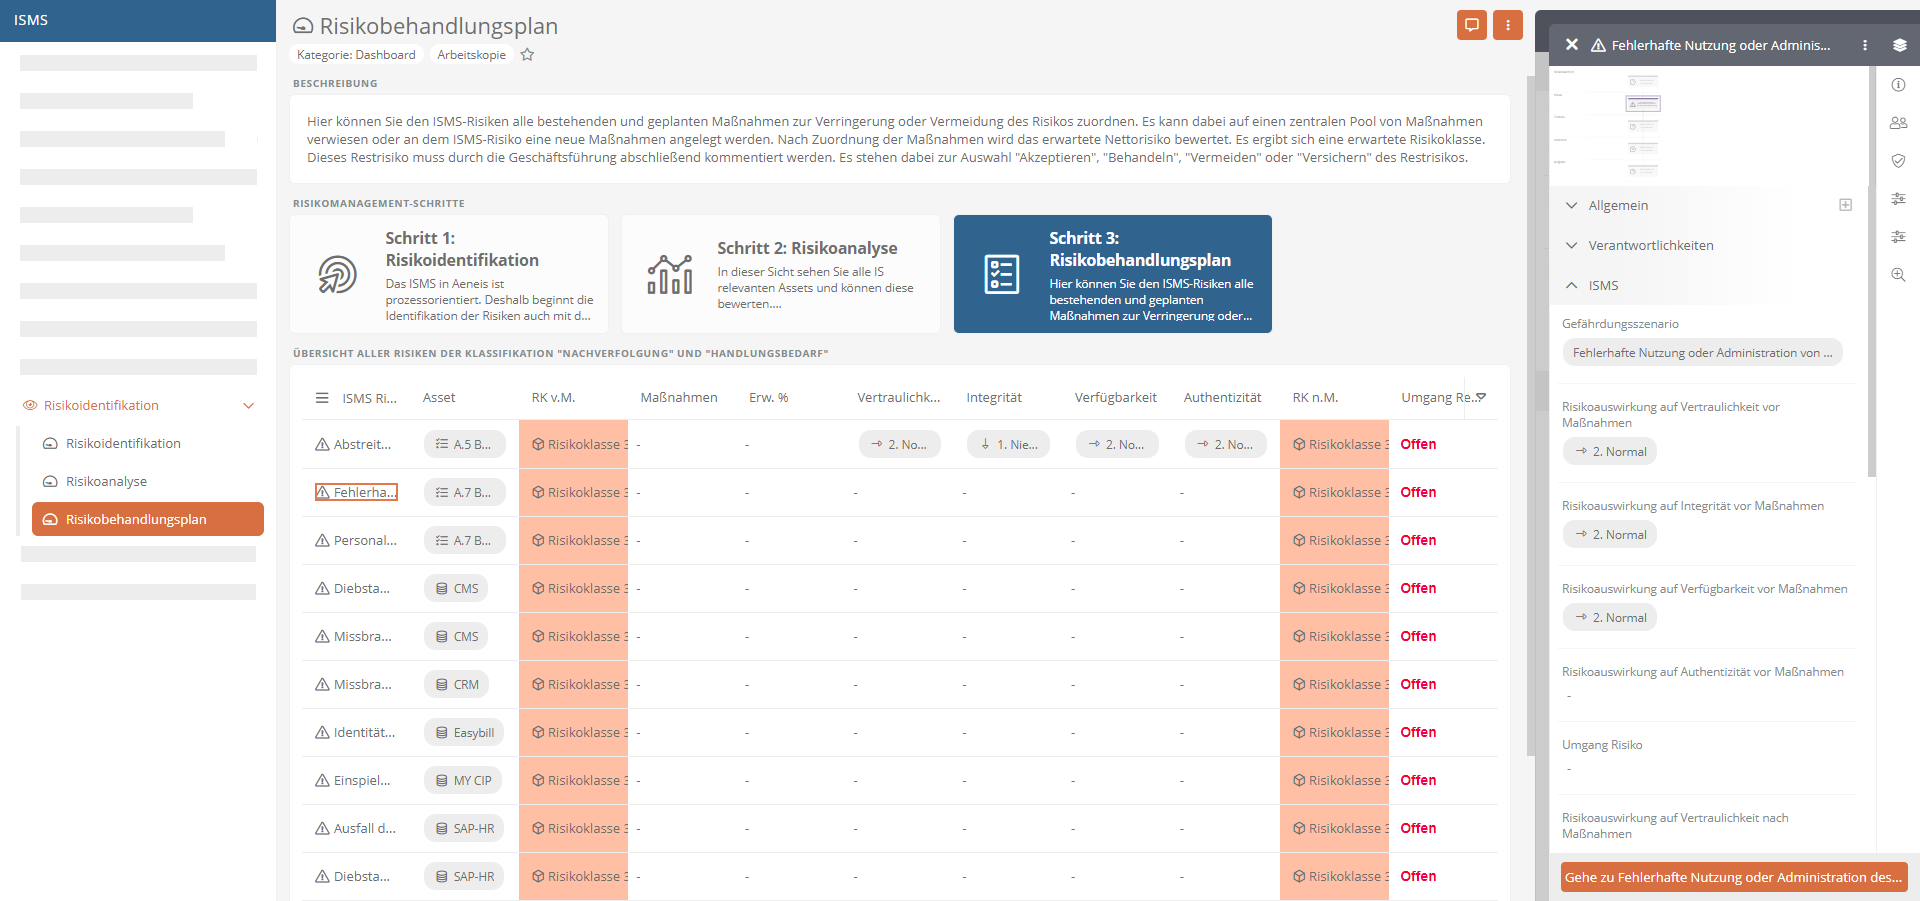Click the checklist icon in Schritt 3 card
Screen dimensions: 1920x901
[x=1002, y=274]
